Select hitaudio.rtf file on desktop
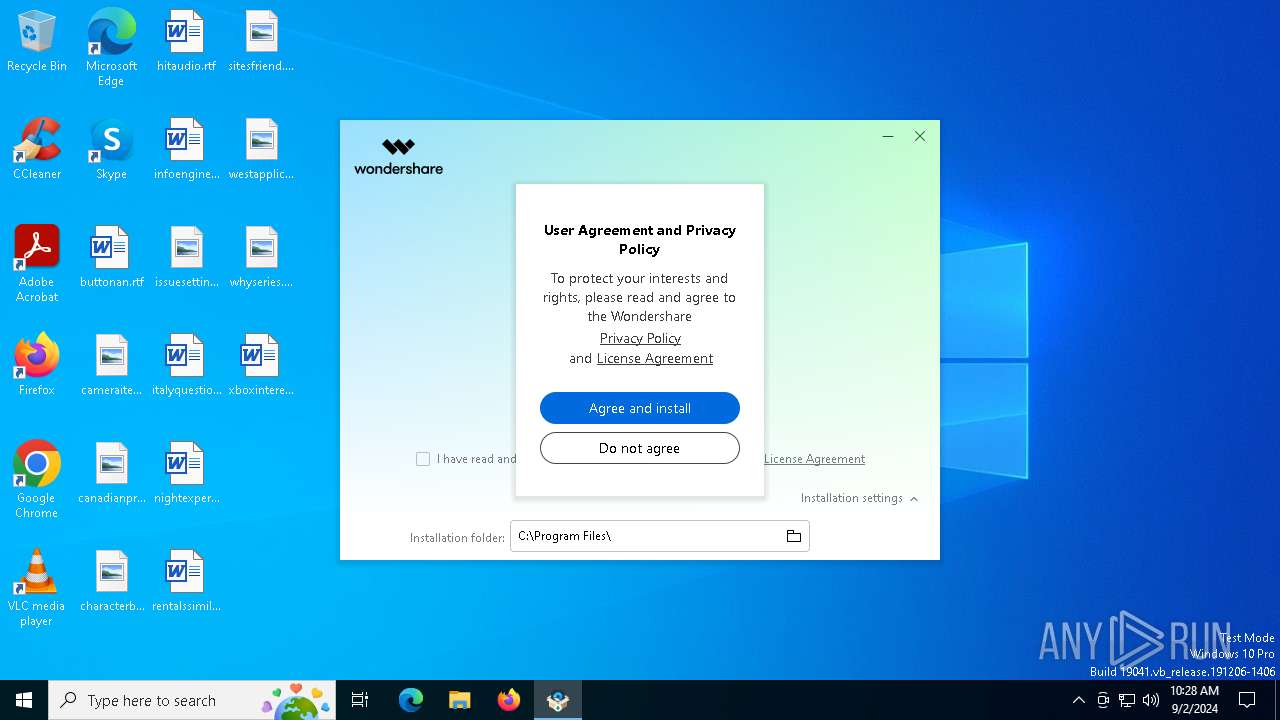 click(186, 42)
